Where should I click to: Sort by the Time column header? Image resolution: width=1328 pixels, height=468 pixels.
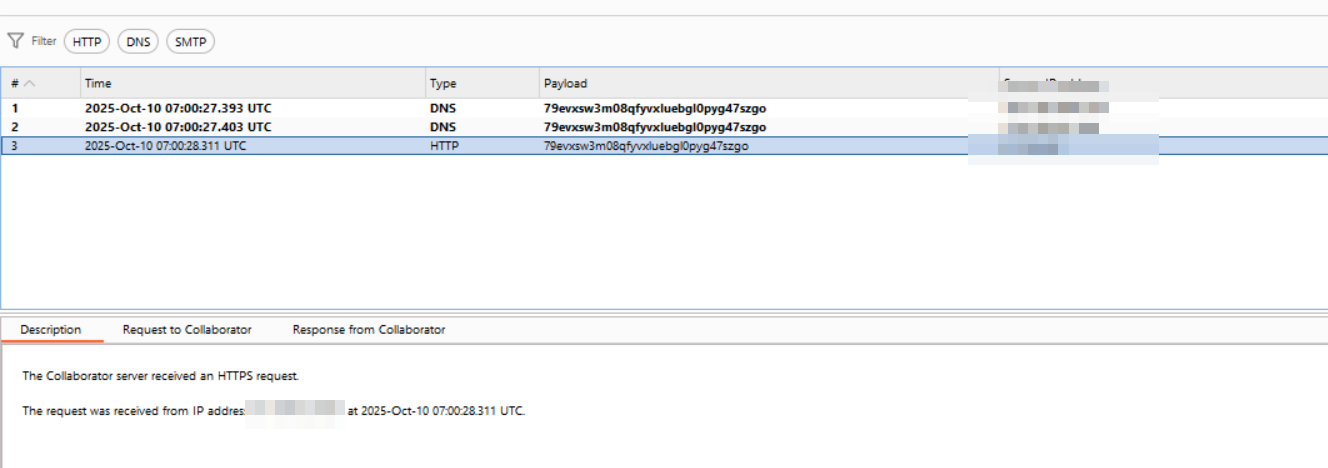(x=253, y=83)
